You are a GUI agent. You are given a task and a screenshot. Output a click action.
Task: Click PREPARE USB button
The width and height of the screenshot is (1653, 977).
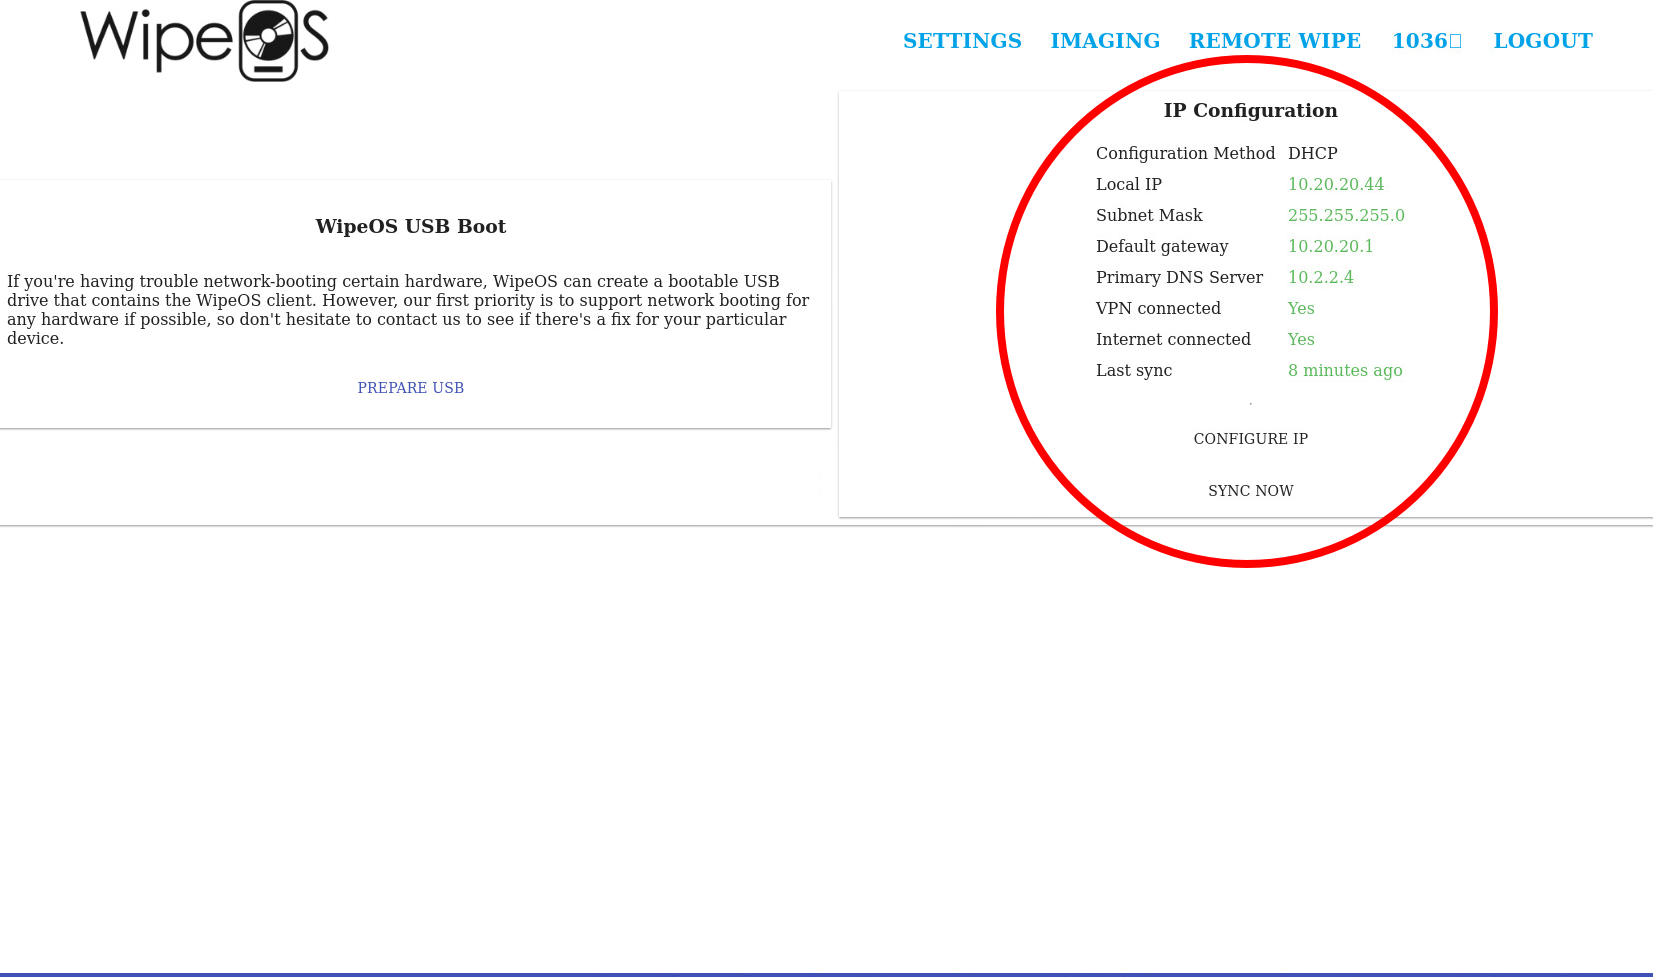coord(411,388)
